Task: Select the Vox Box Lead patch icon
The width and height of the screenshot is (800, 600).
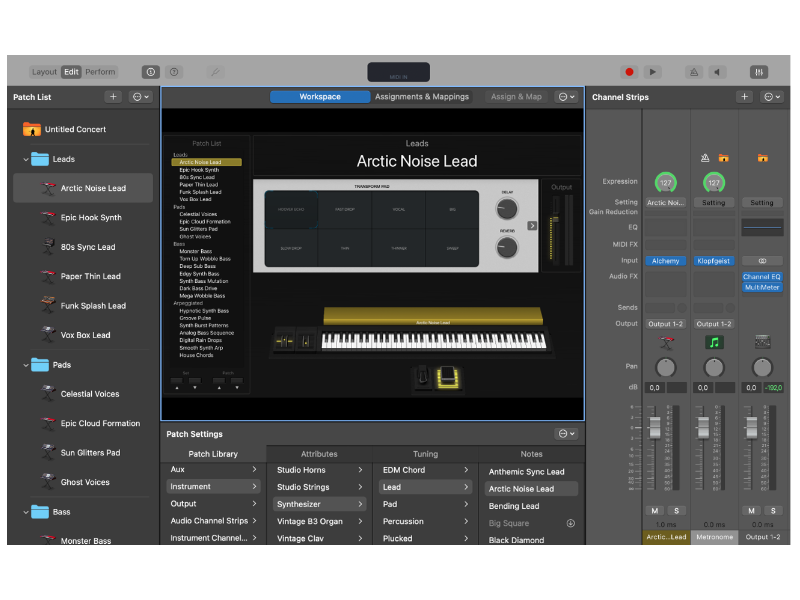Action: pyautogui.click(x=48, y=335)
